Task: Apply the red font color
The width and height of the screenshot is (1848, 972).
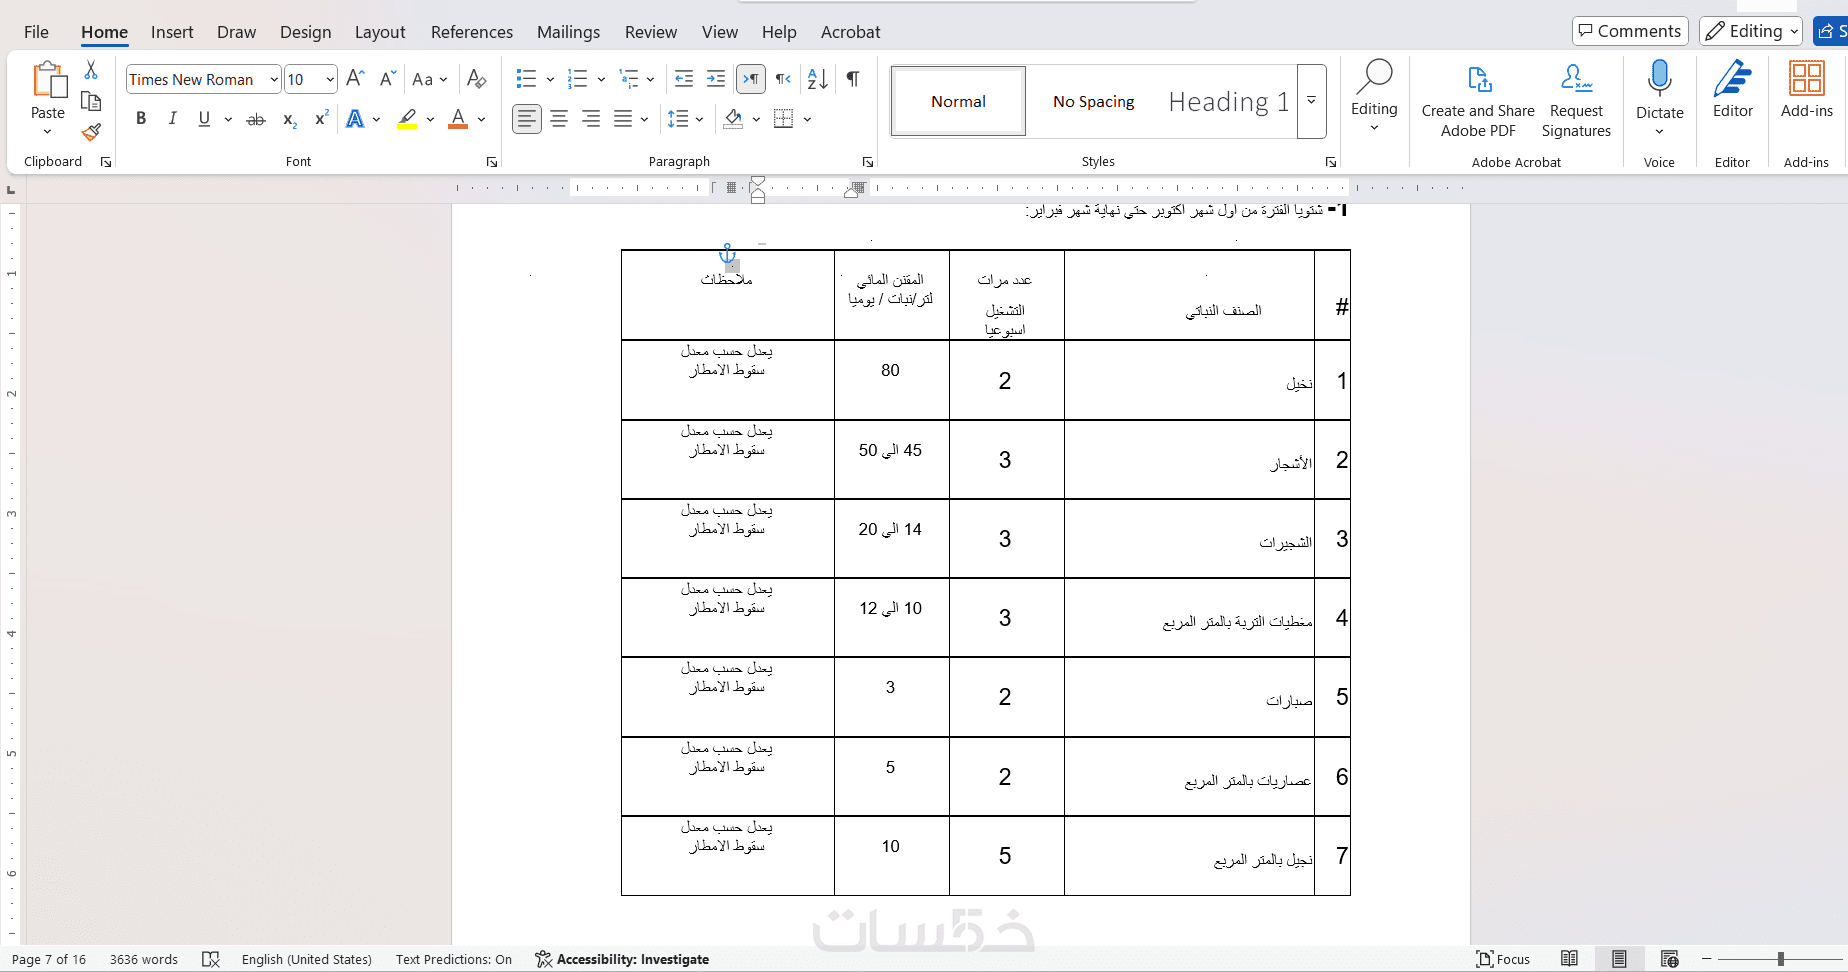Action: tap(458, 119)
